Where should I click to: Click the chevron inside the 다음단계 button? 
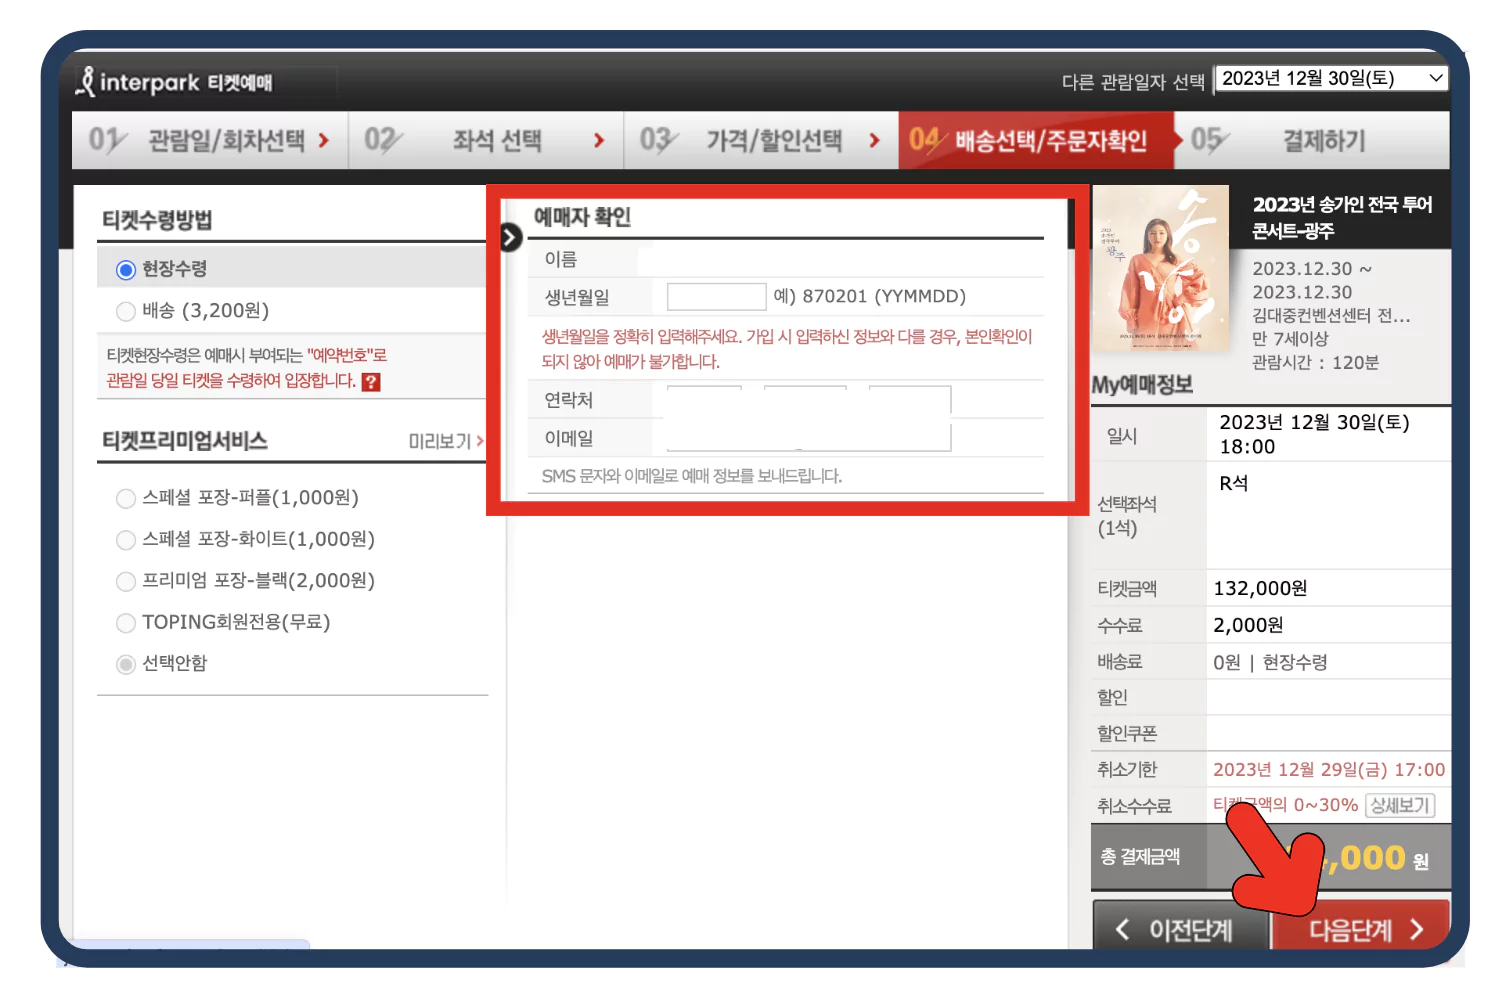pos(1418,929)
